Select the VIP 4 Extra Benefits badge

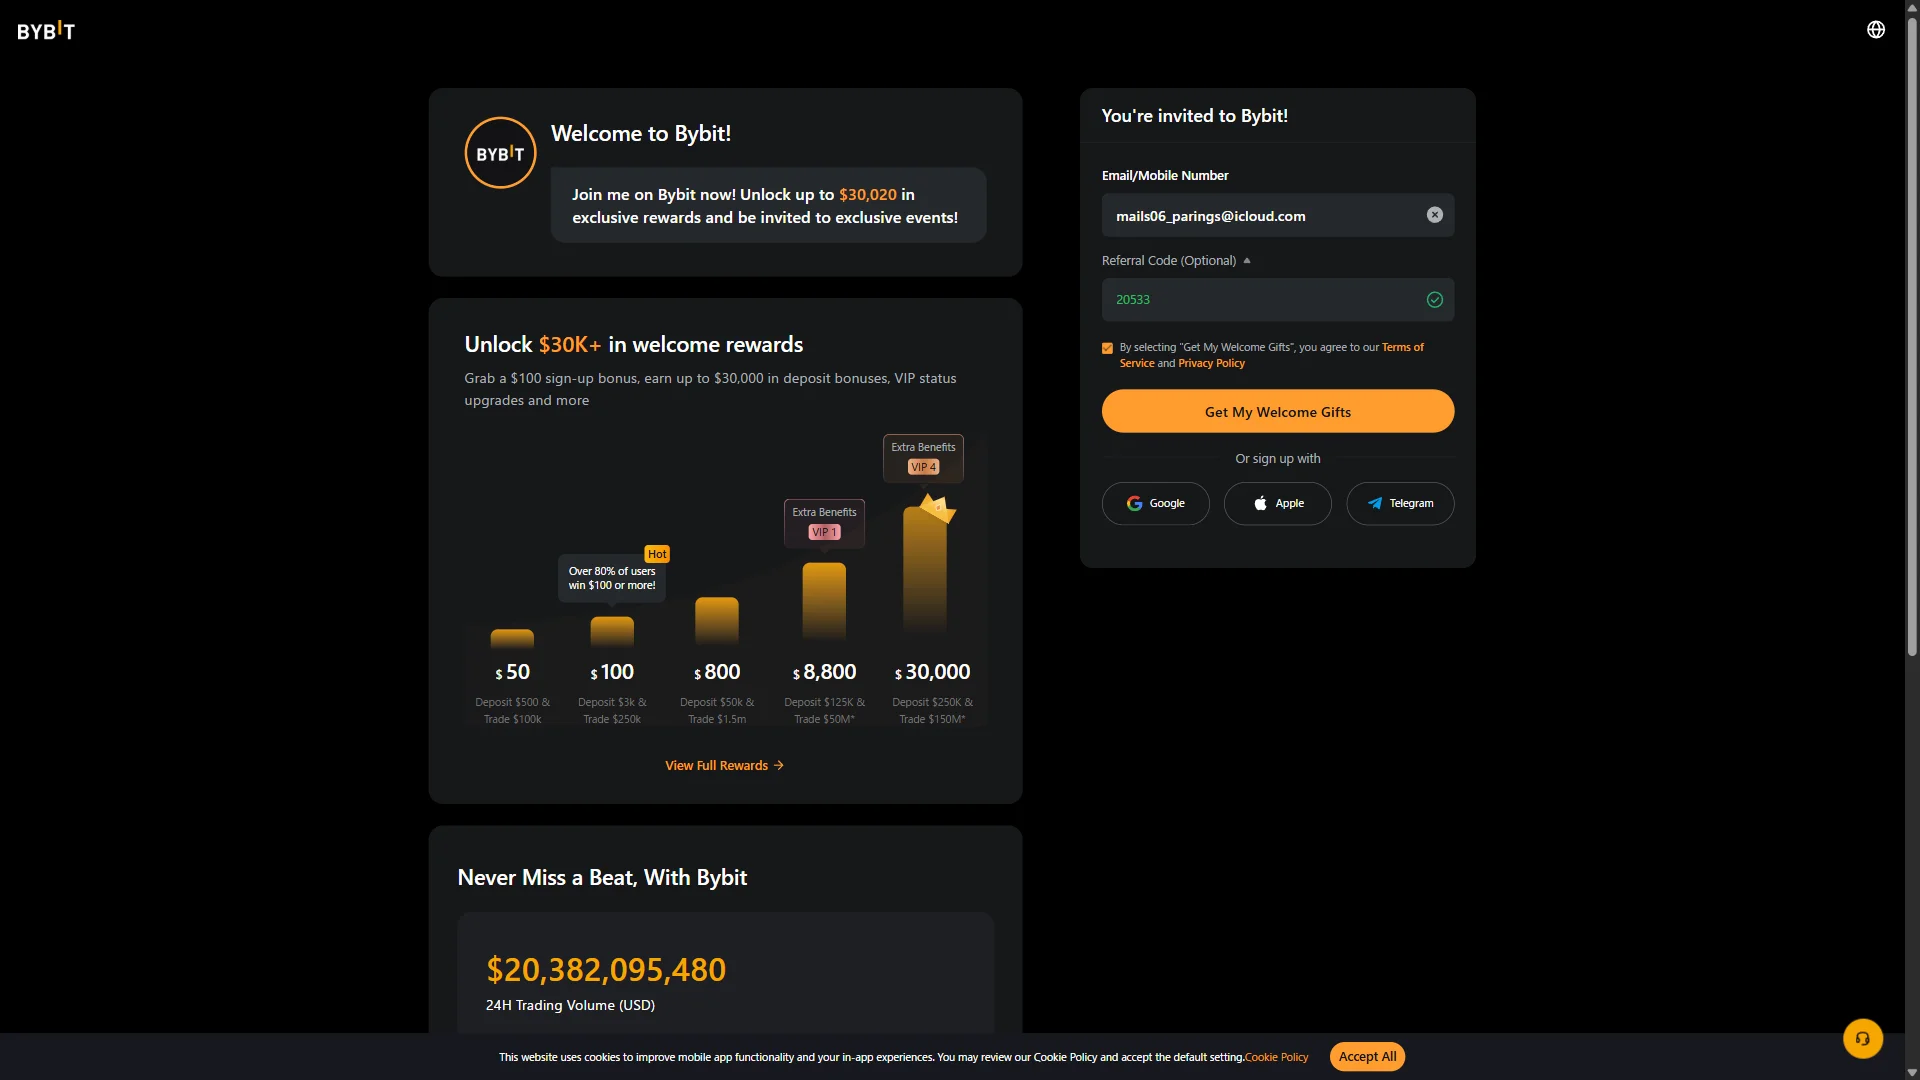924,458
